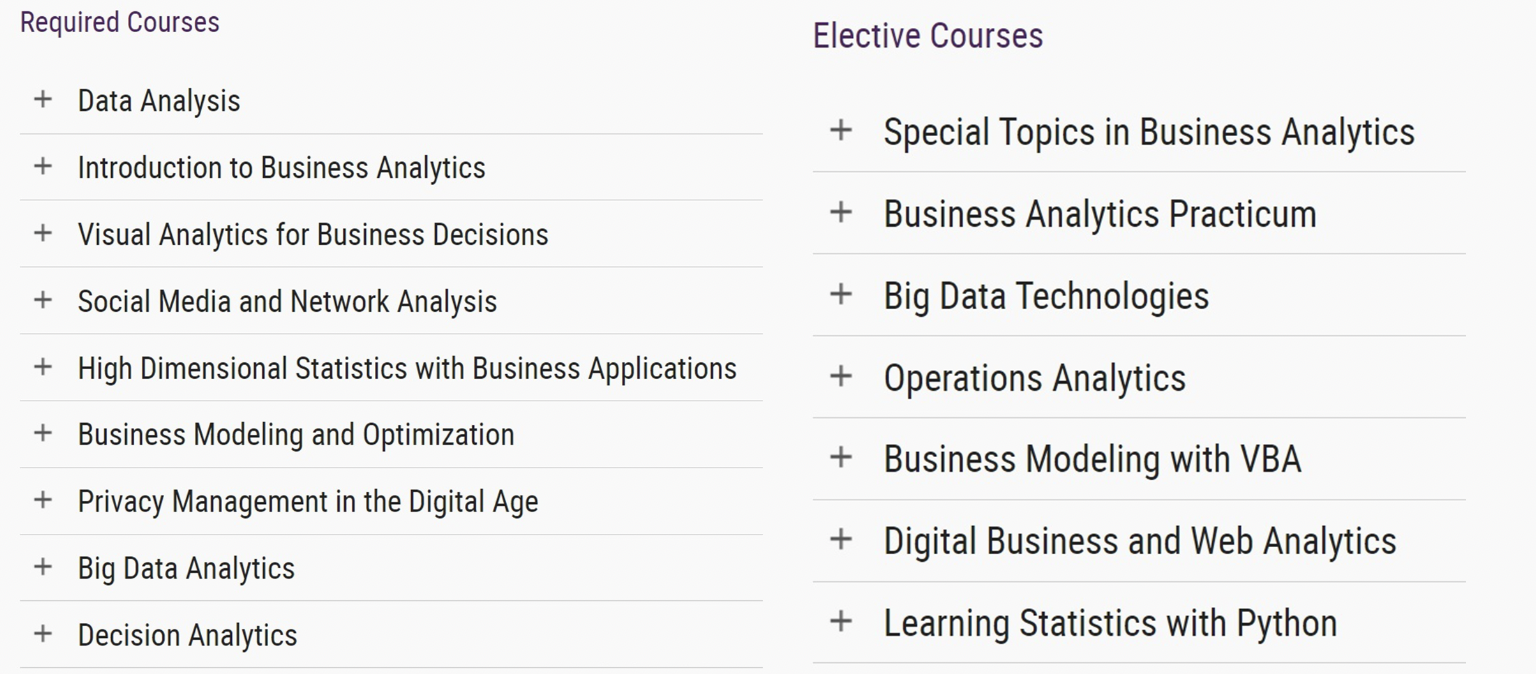Expand High Dimensional Statistics with Business Applications
The image size is (1536, 674).
(x=391, y=368)
